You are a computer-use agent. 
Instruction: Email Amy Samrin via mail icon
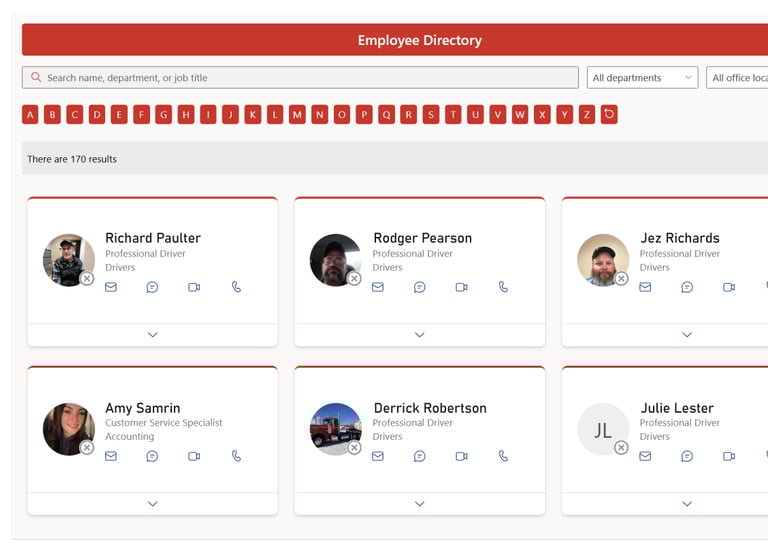point(111,456)
